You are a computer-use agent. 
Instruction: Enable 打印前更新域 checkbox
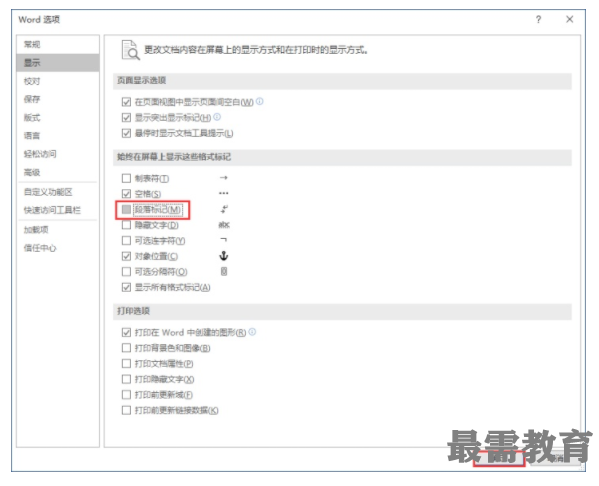coord(126,394)
